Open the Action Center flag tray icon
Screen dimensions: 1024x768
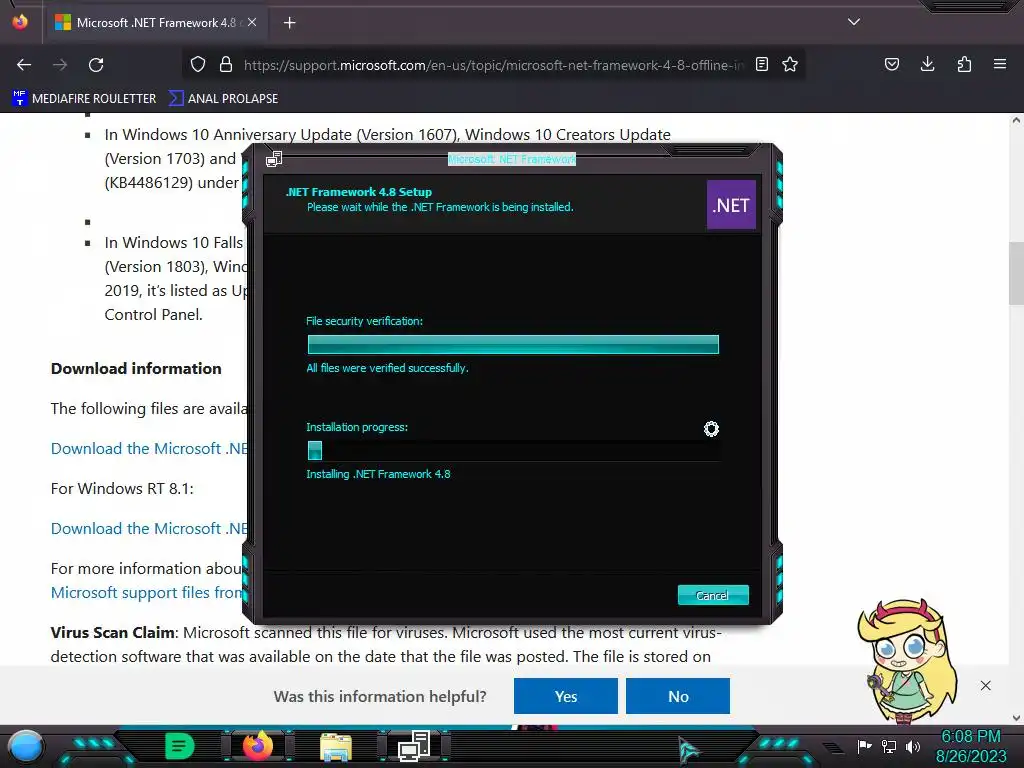865,746
